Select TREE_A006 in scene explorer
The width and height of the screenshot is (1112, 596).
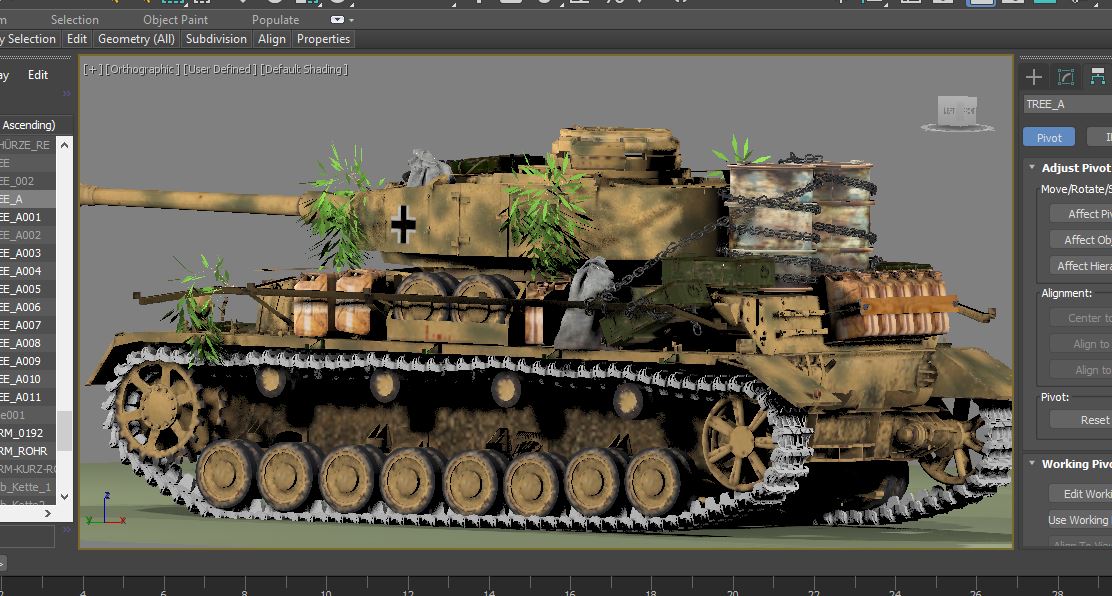point(21,307)
